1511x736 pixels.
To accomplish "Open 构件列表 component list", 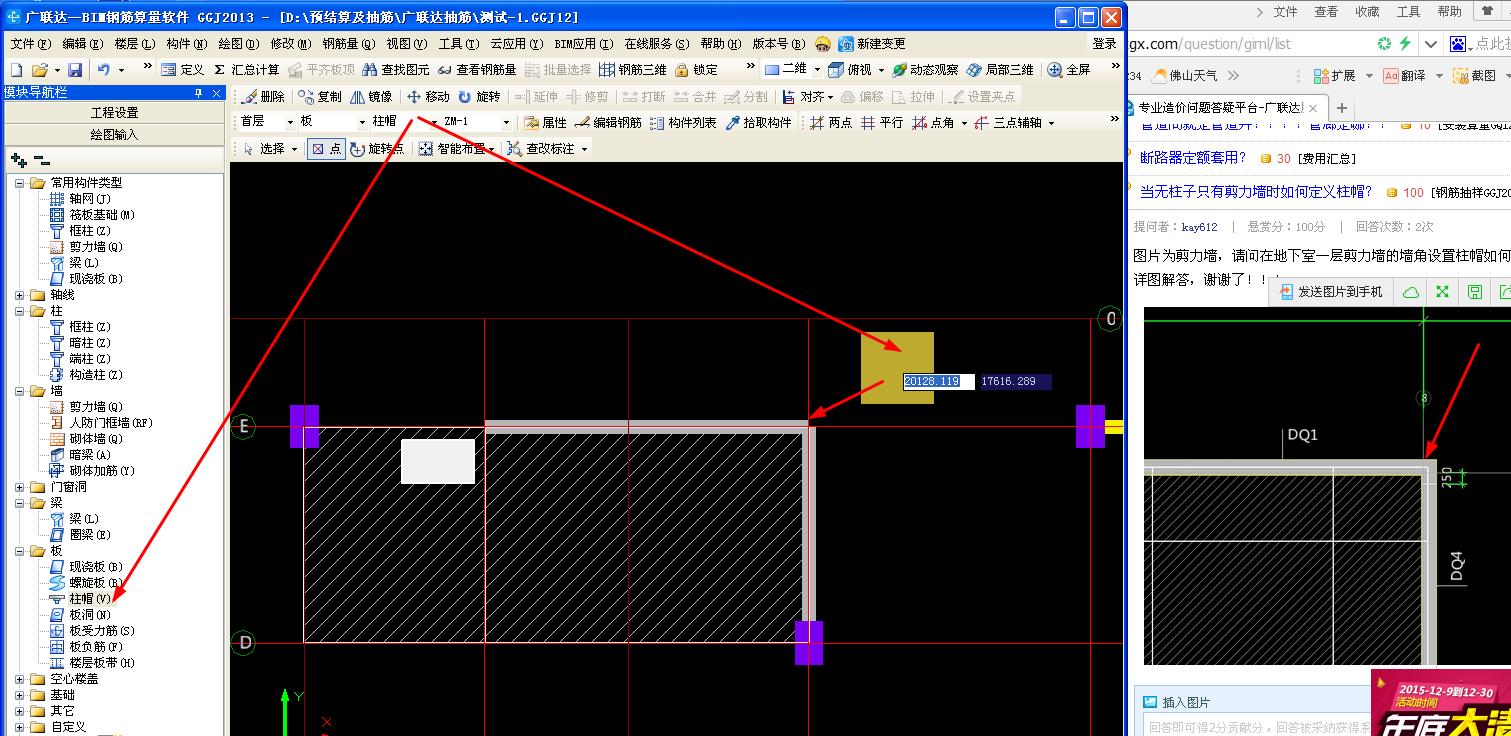I will (x=683, y=123).
